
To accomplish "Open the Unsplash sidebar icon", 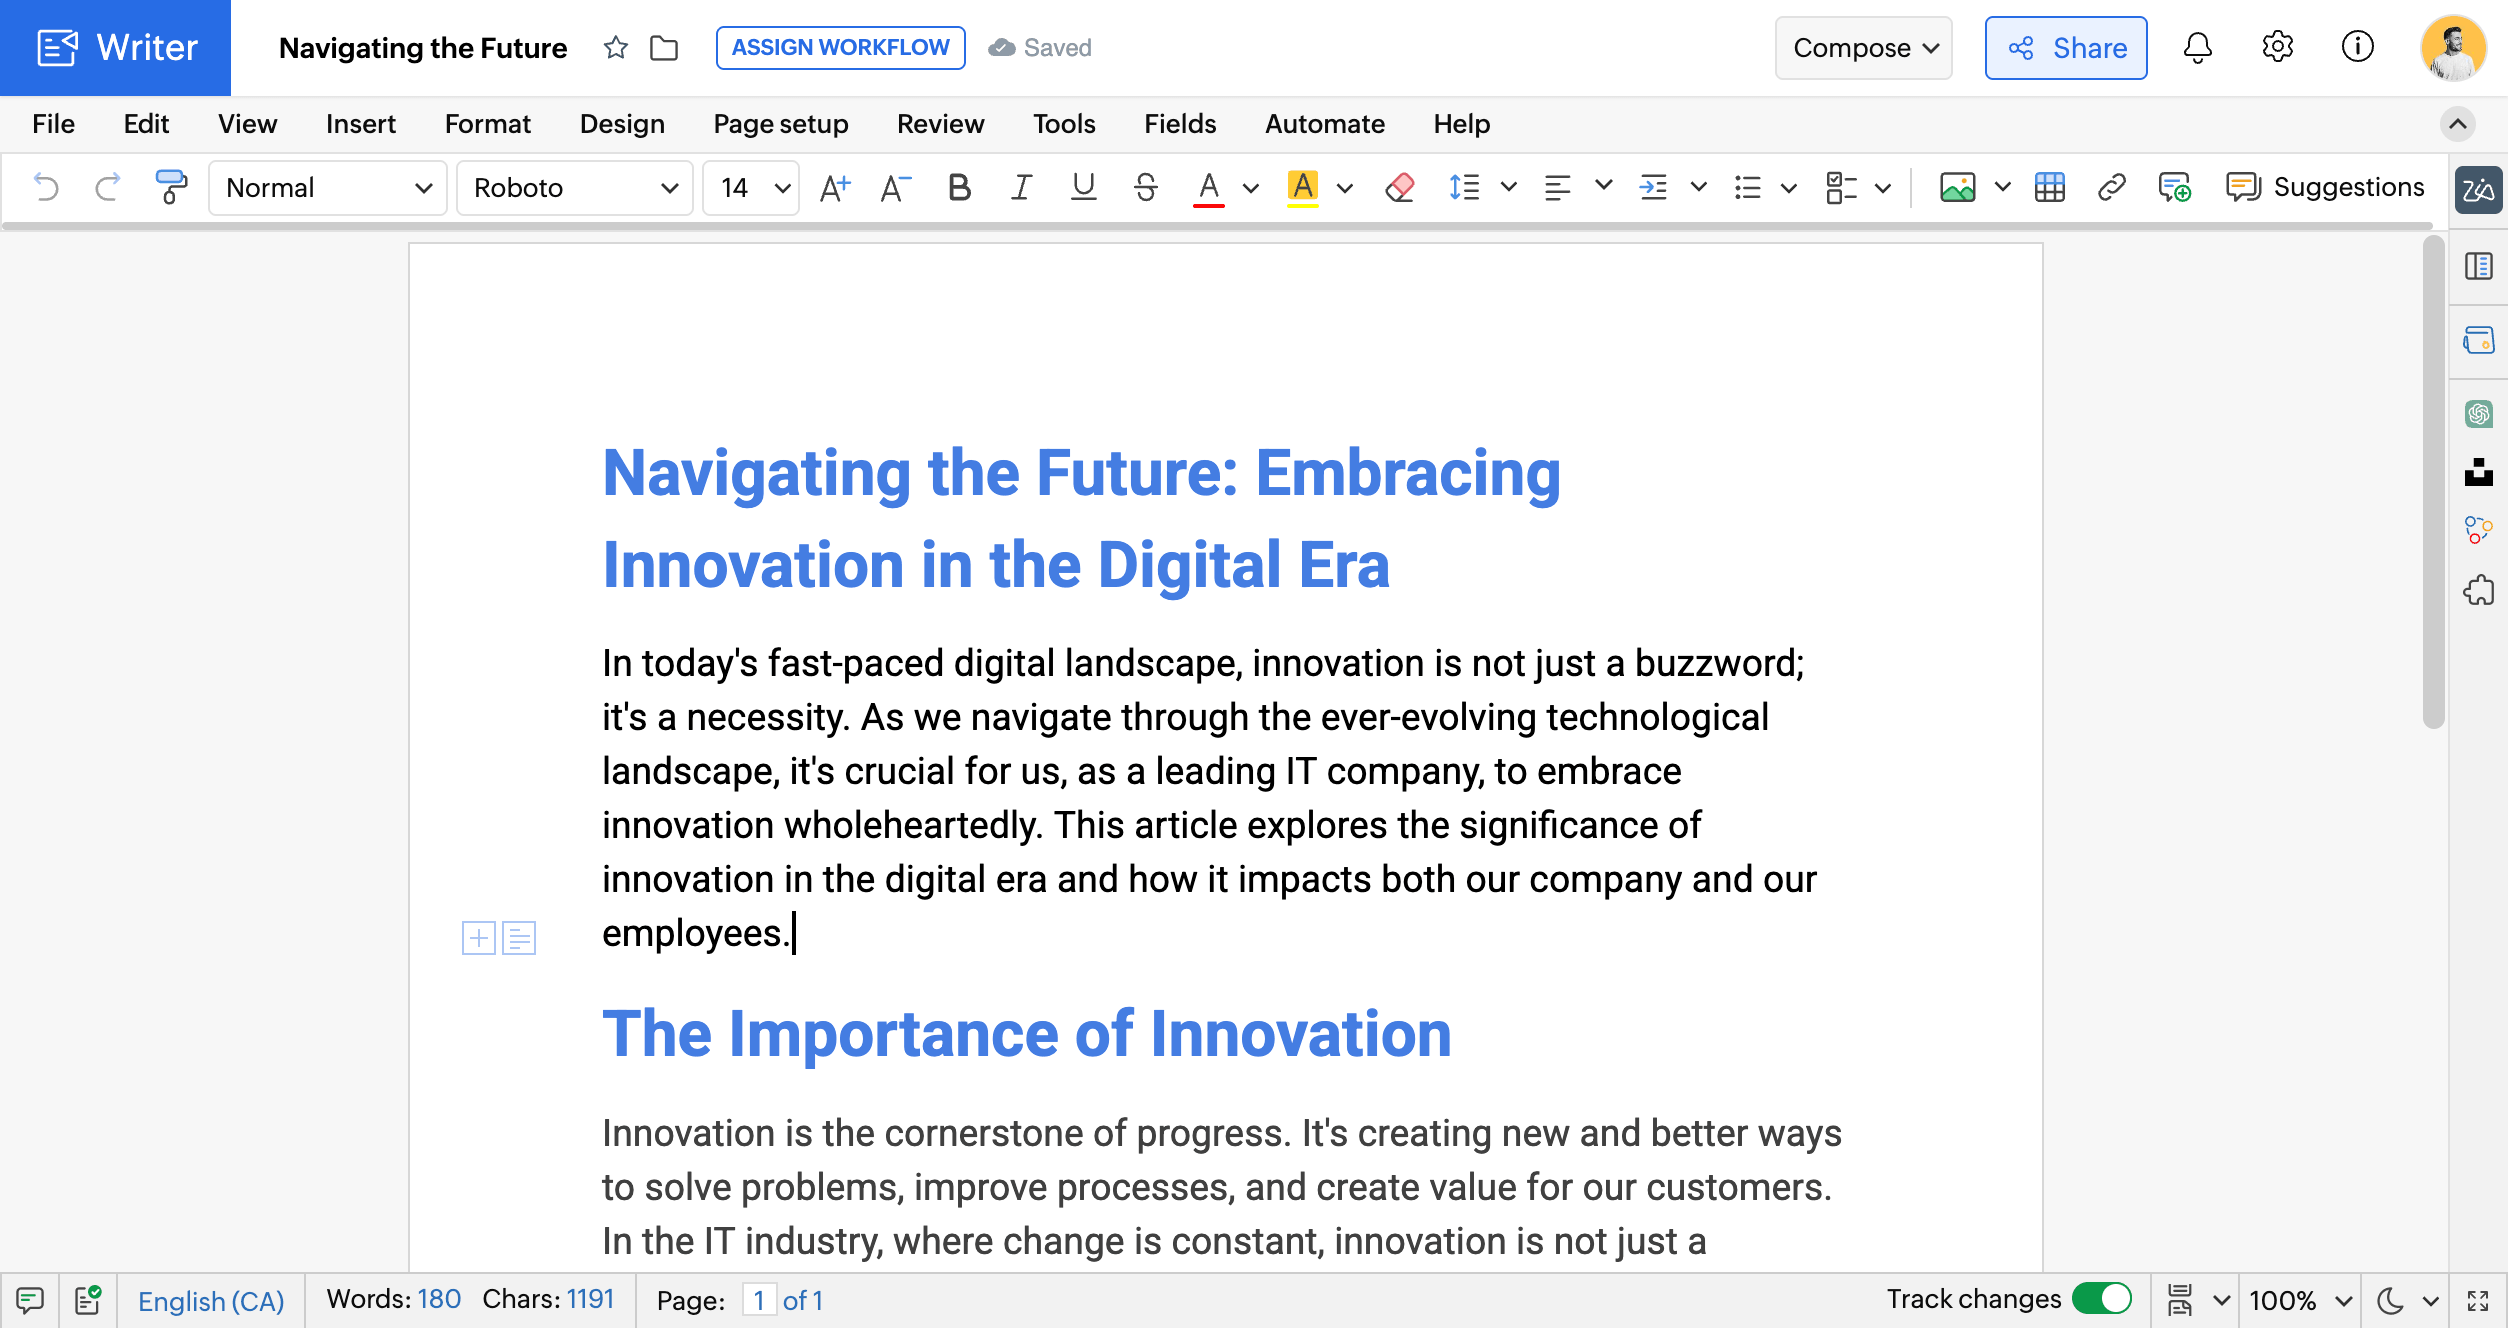I will (x=2478, y=472).
